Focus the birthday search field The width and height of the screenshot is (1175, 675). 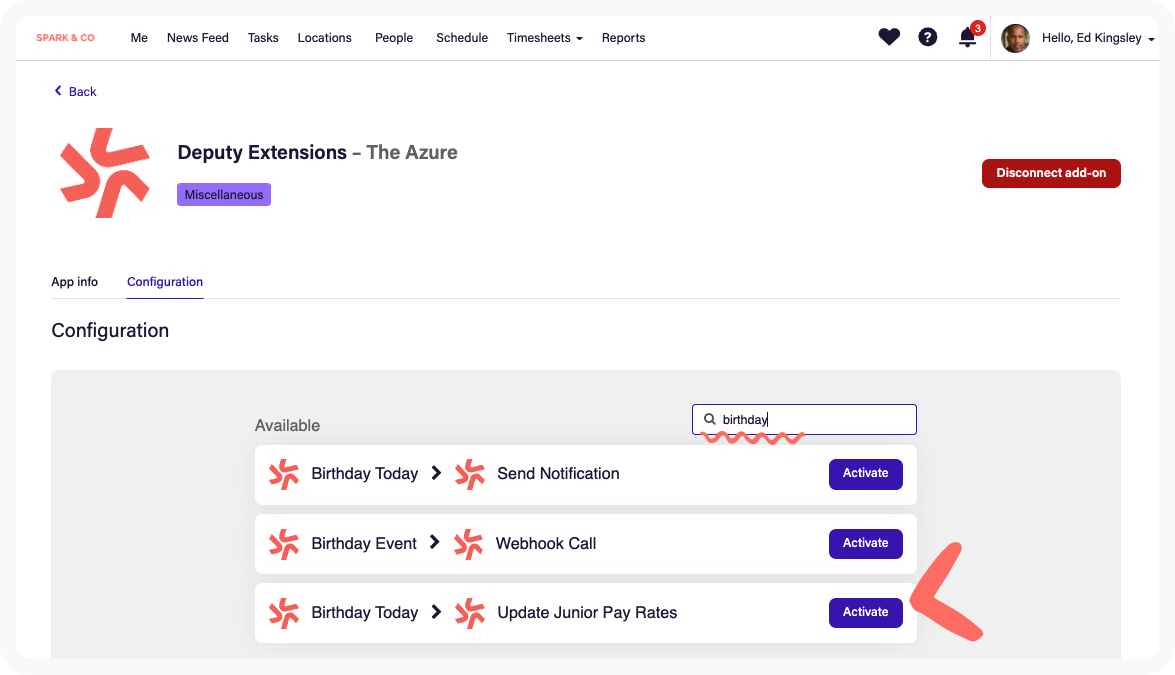coord(804,420)
